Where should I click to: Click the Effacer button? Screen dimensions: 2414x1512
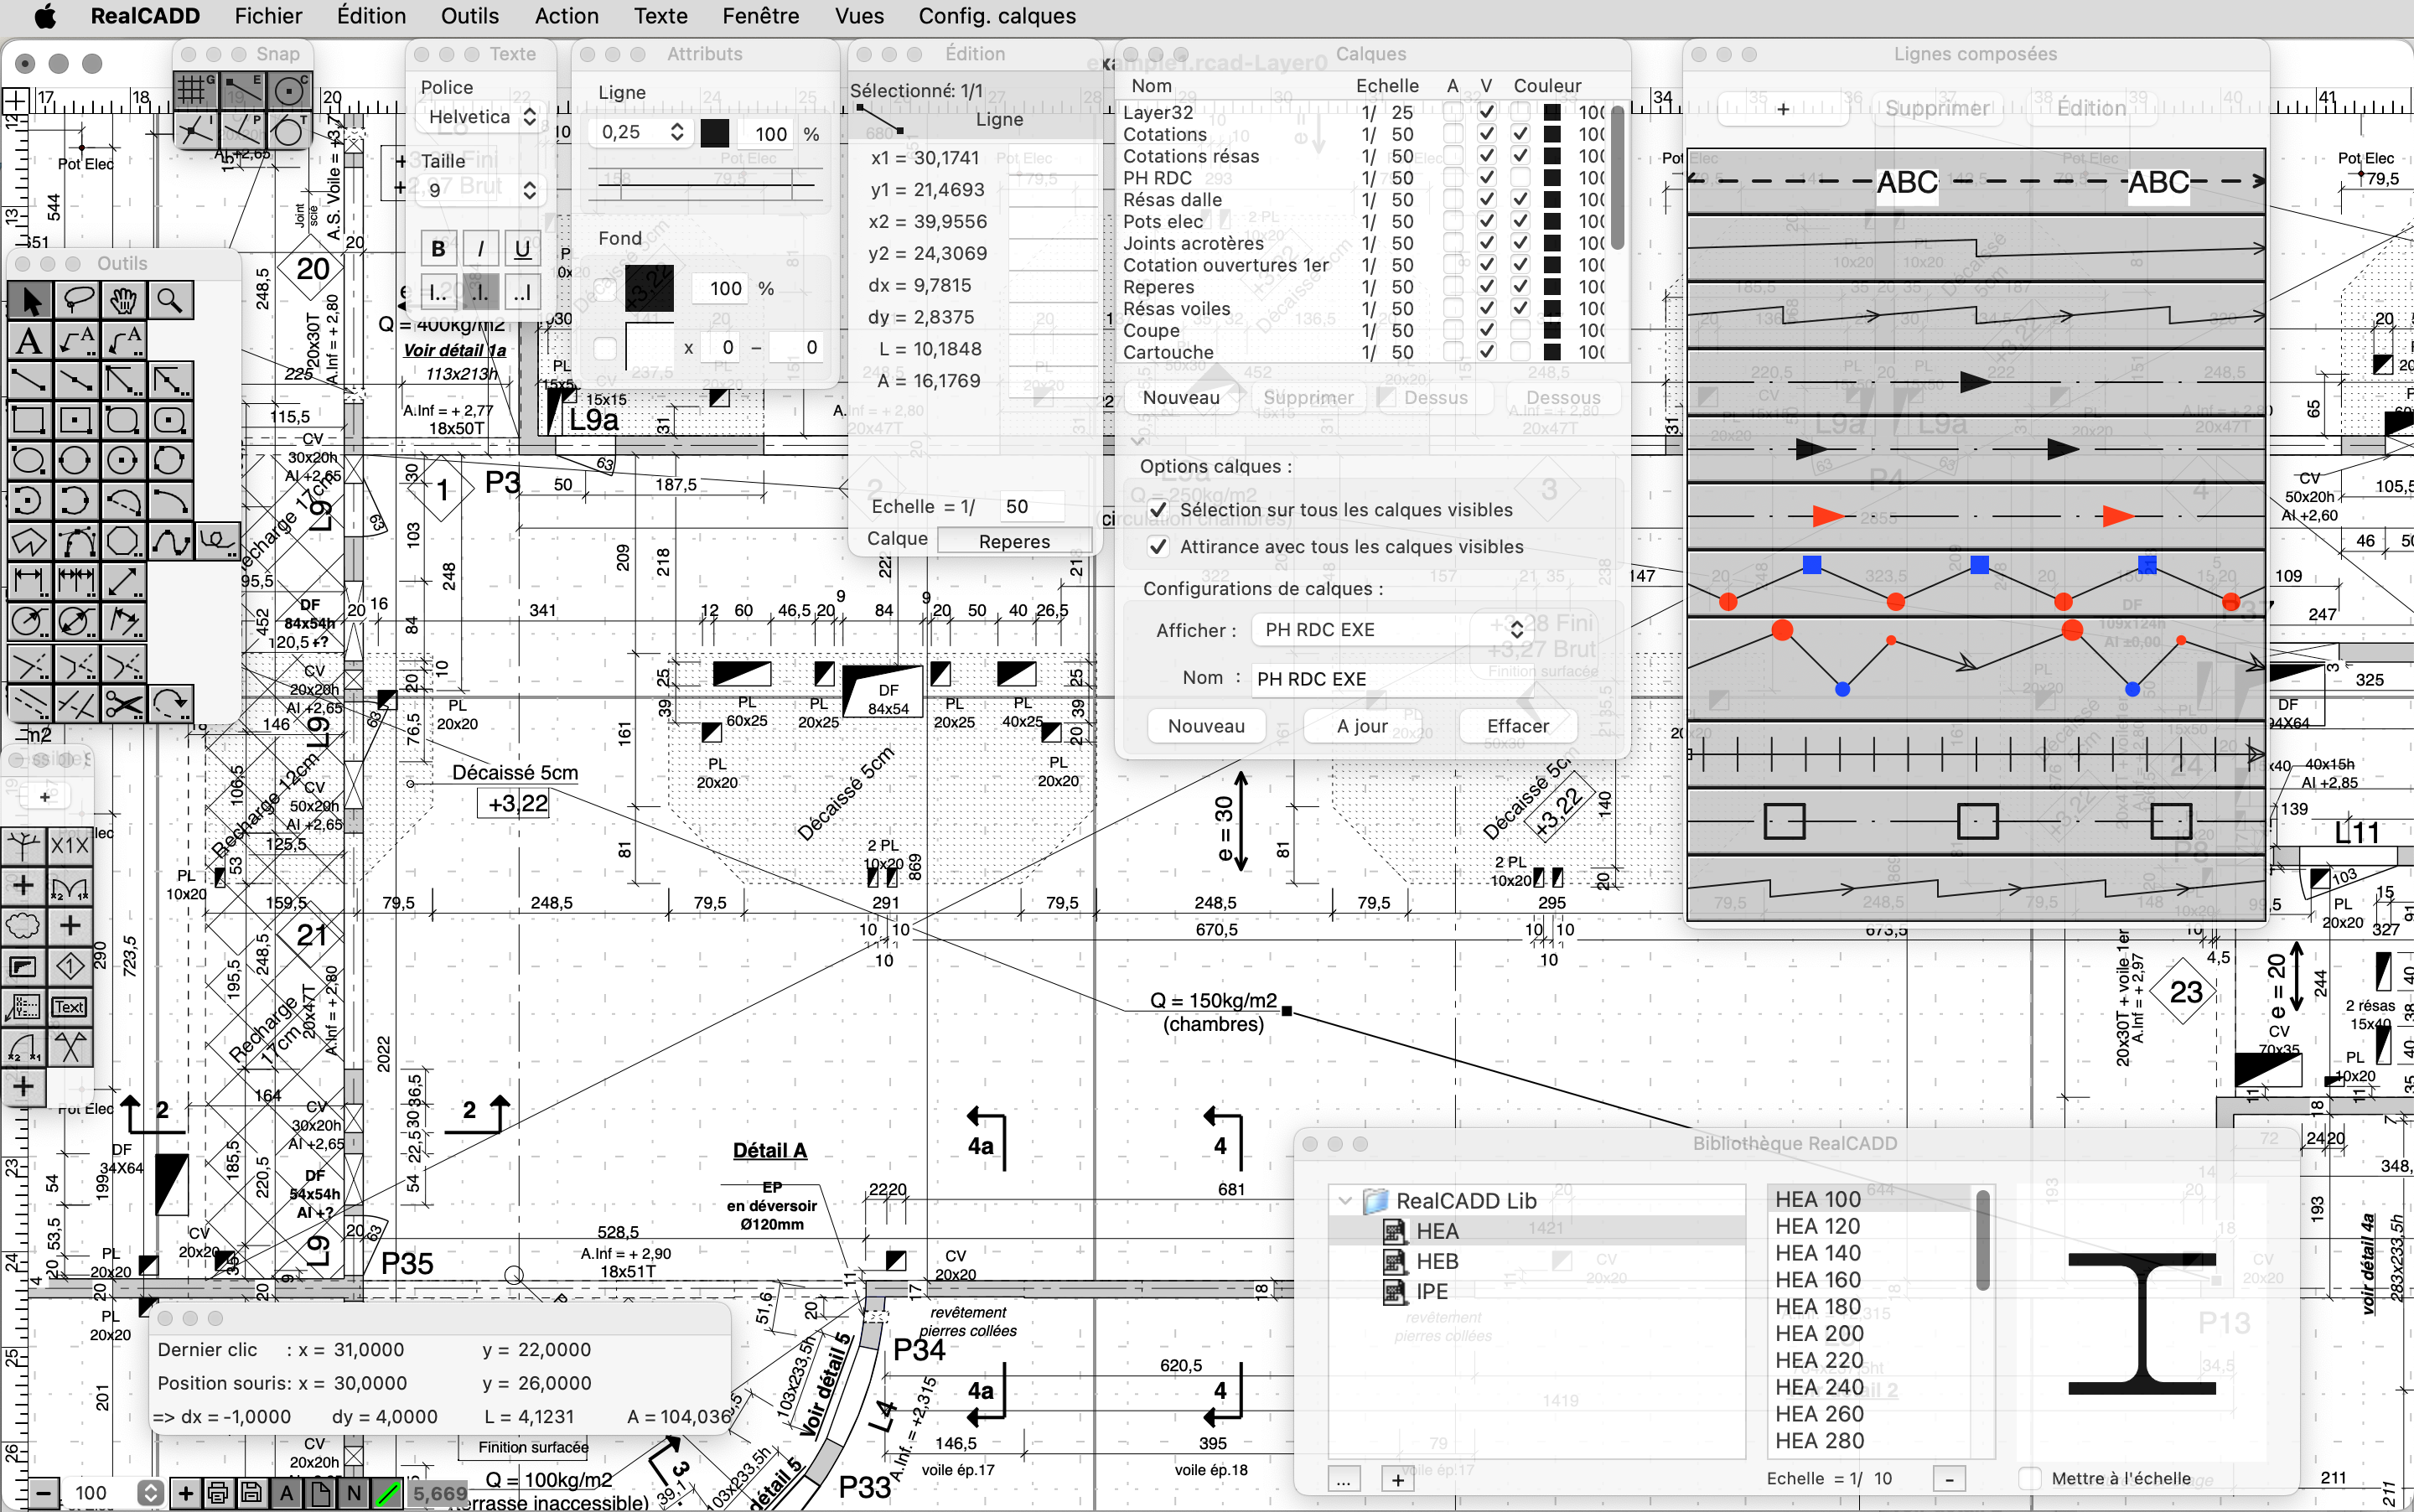coord(1518,726)
